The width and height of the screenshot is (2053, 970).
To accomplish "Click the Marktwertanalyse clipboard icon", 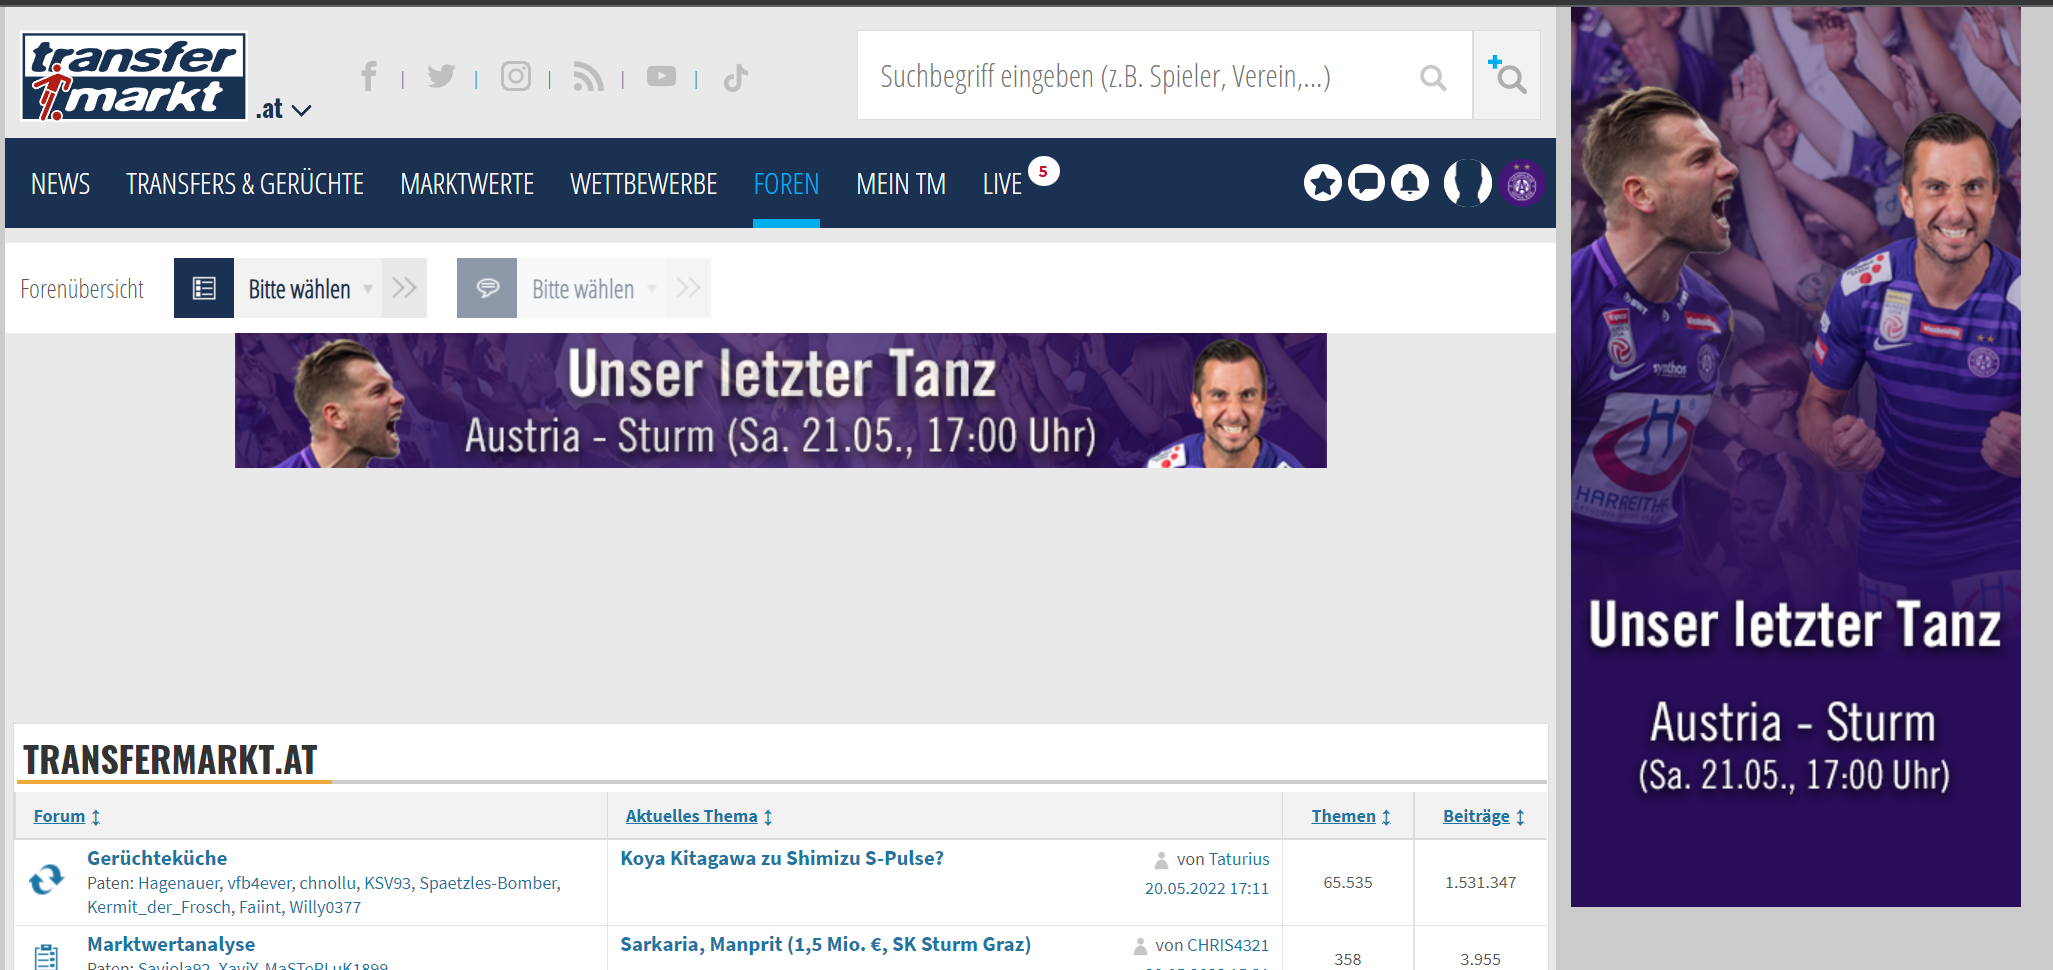I will 46,958.
